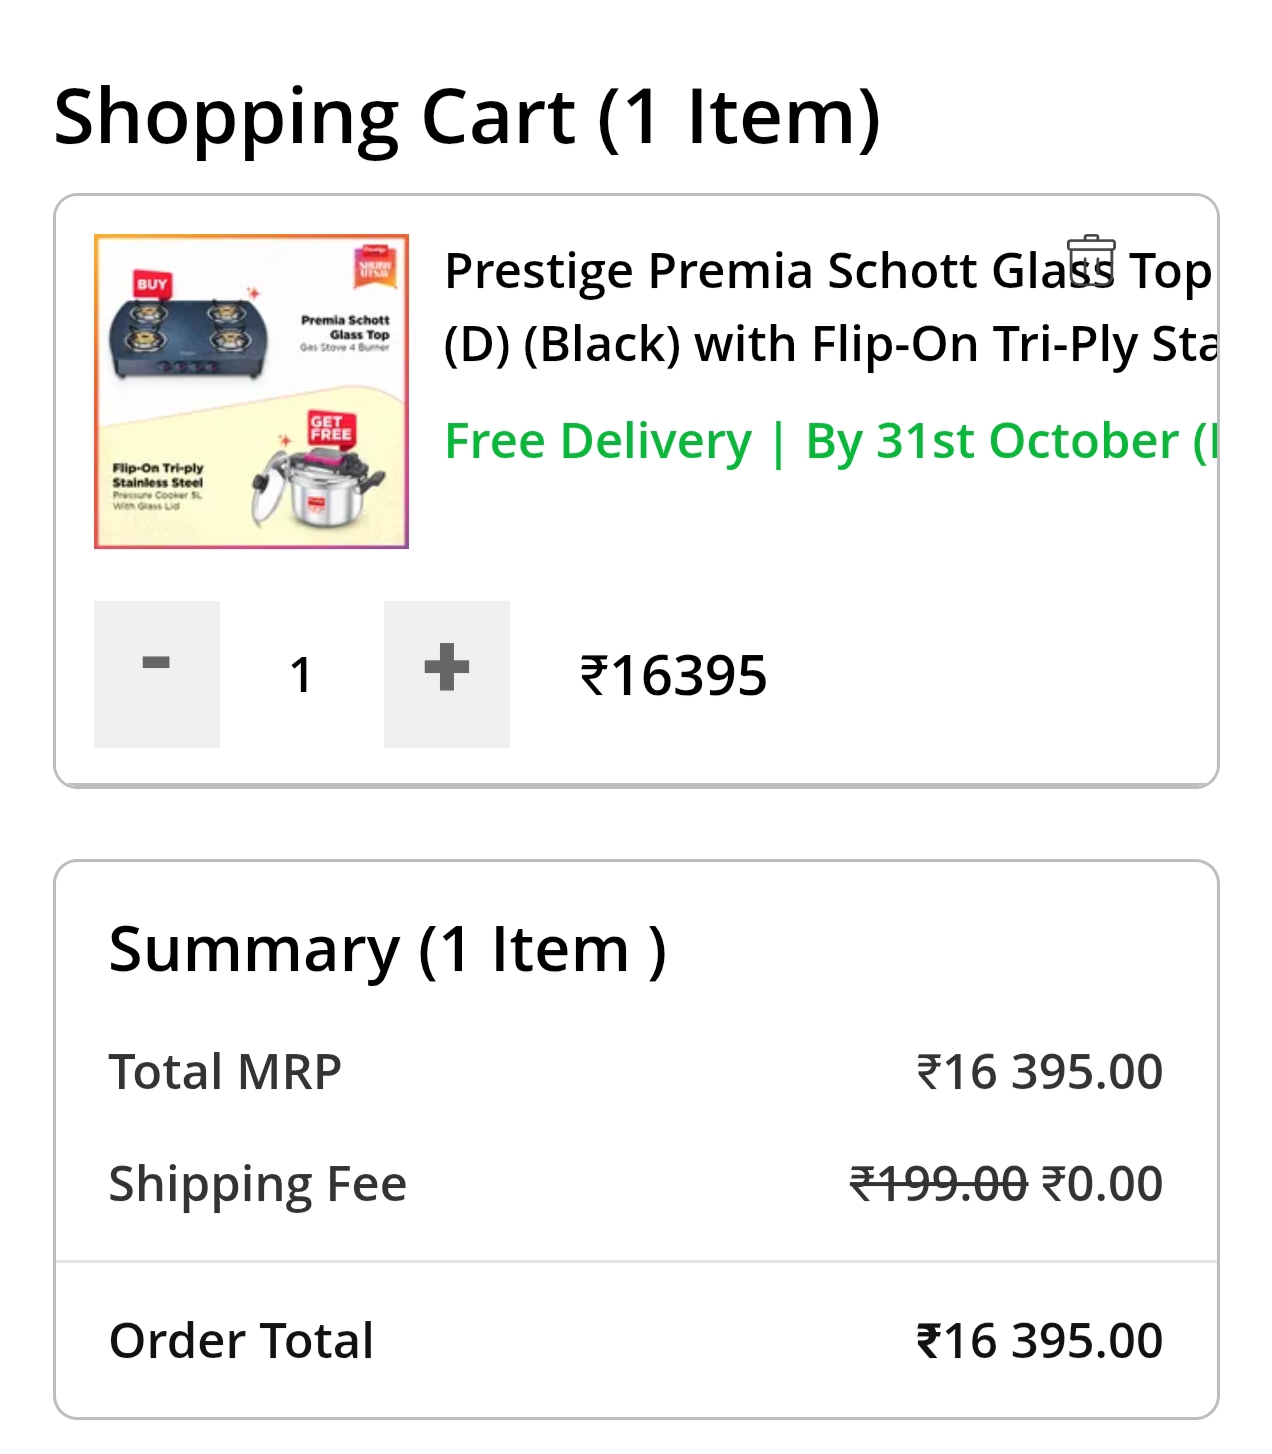
Task: Click the gas stove picture in thumbnail
Action: click(x=190, y=335)
